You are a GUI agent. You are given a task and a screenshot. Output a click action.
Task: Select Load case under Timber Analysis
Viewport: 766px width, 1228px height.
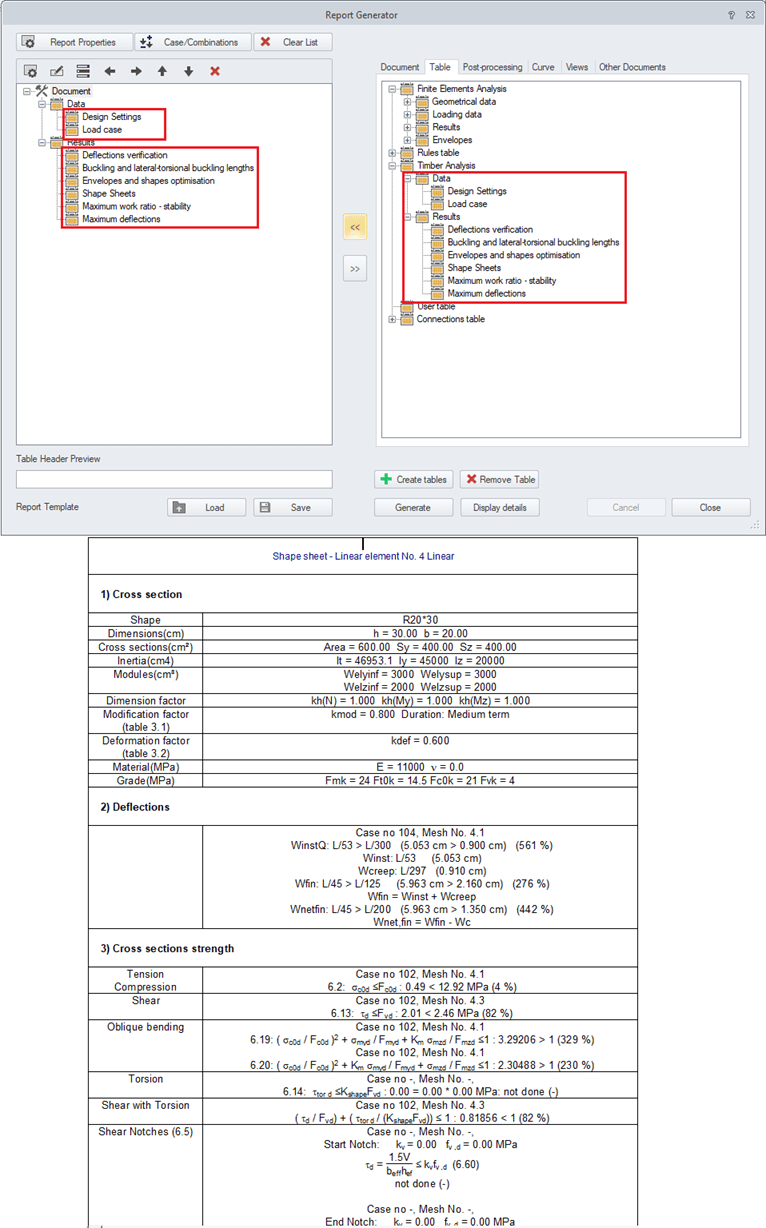coord(467,204)
